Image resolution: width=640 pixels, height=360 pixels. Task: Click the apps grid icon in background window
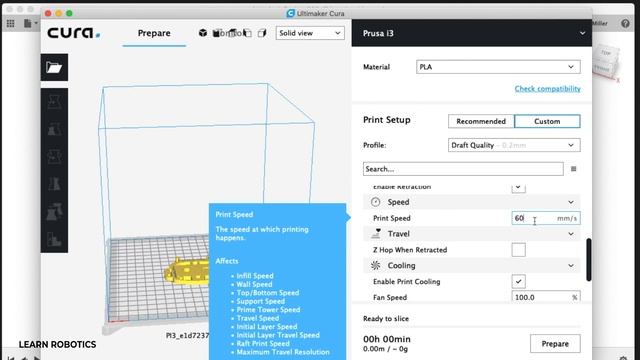click(11, 24)
